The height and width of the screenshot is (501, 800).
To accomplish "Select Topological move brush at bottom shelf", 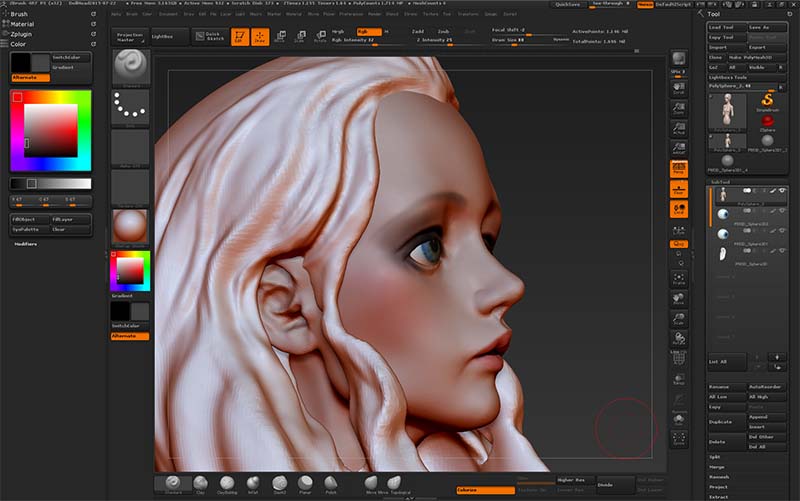I will pyautogui.click(x=394, y=484).
